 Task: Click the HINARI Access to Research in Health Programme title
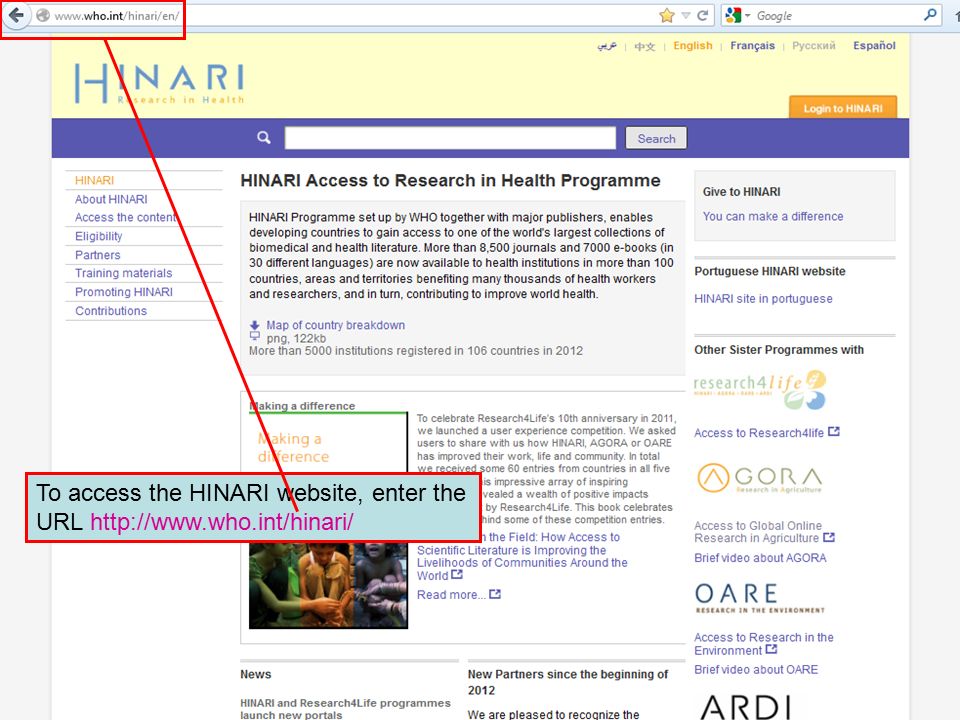point(450,181)
